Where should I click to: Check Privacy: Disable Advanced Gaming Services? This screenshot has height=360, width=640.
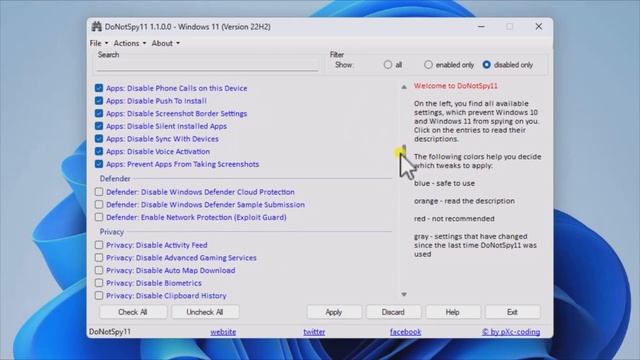click(99, 258)
